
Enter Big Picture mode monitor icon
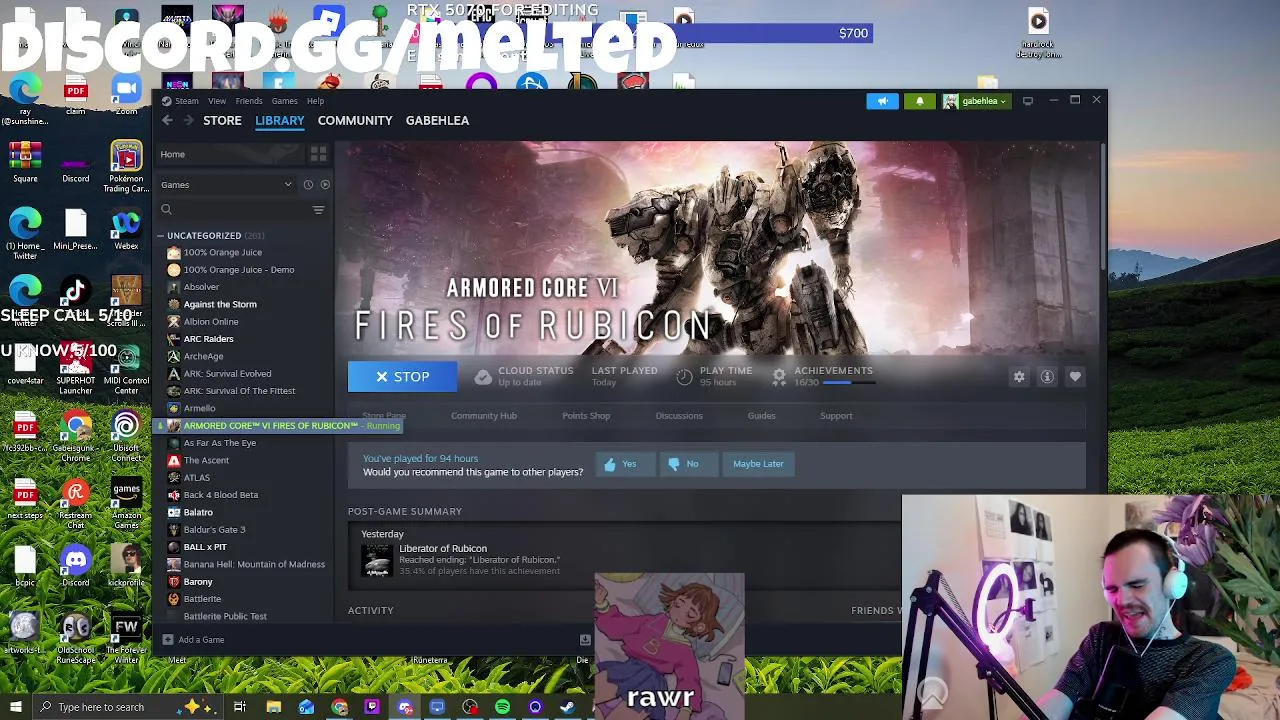click(1028, 101)
